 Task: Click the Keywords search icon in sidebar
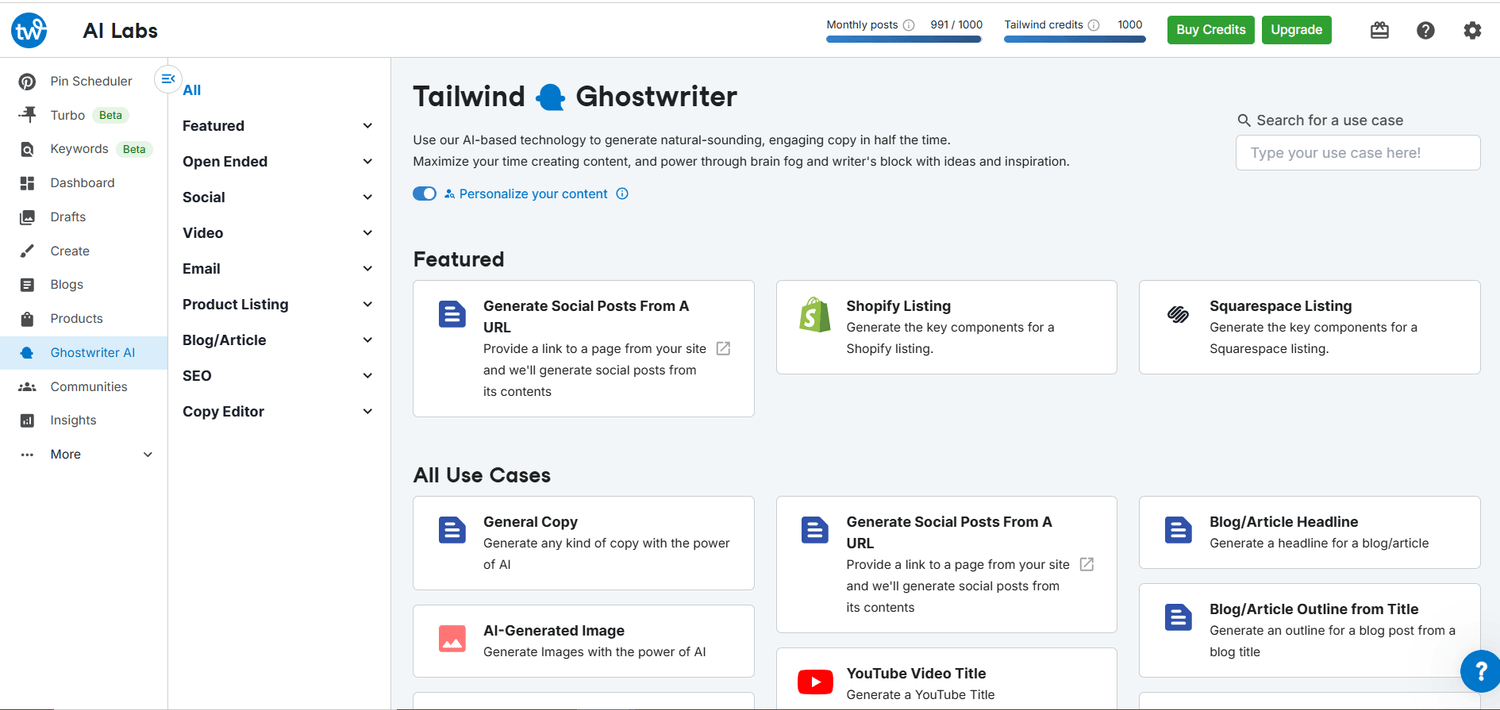(x=28, y=149)
